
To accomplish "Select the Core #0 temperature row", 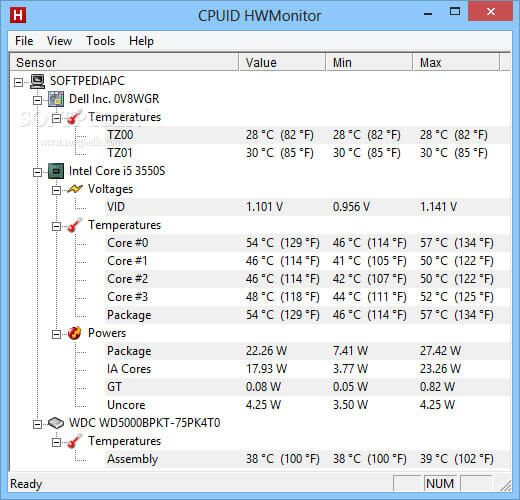I will coord(307,243).
